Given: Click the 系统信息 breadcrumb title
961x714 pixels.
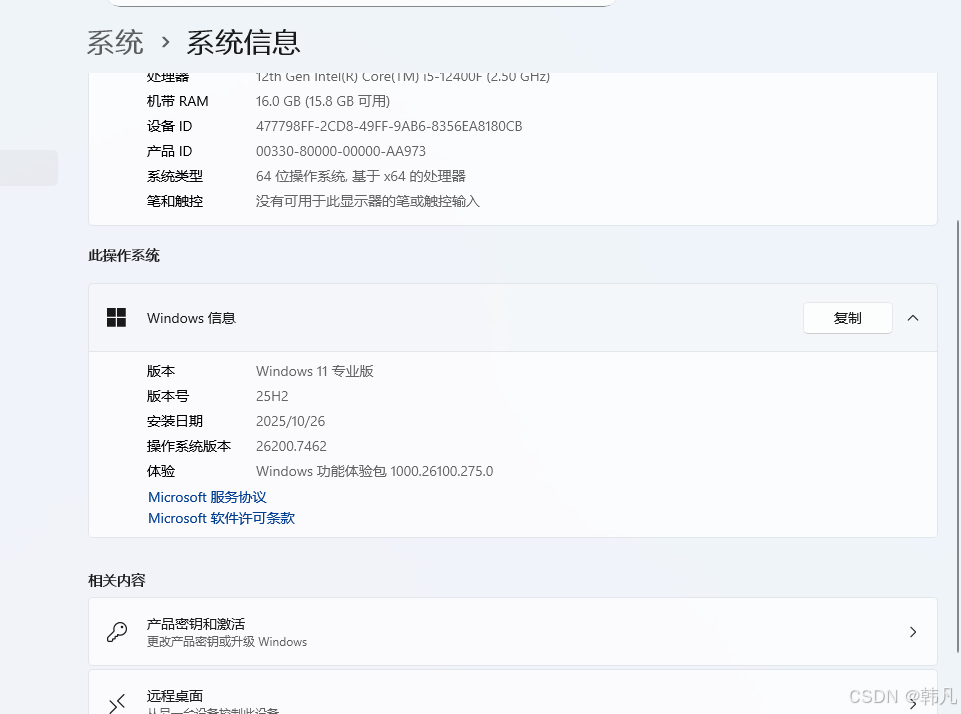Looking at the screenshot, I should pyautogui.click(x=243, y=42).
